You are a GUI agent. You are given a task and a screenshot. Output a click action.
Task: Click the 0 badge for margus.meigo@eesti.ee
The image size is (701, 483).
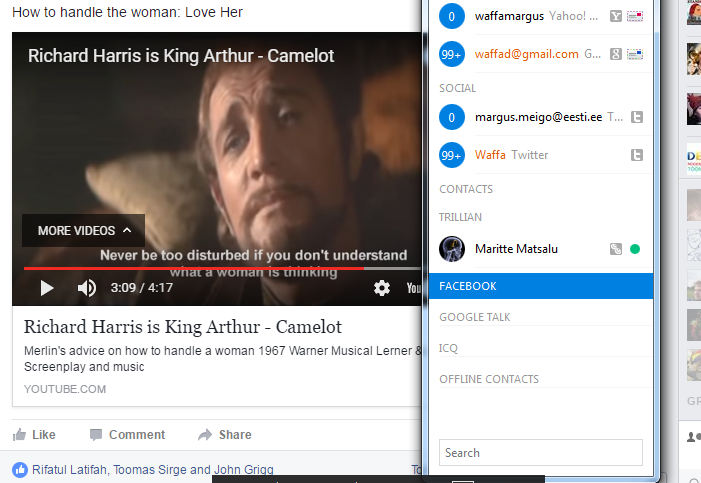(x=452, y=117)
